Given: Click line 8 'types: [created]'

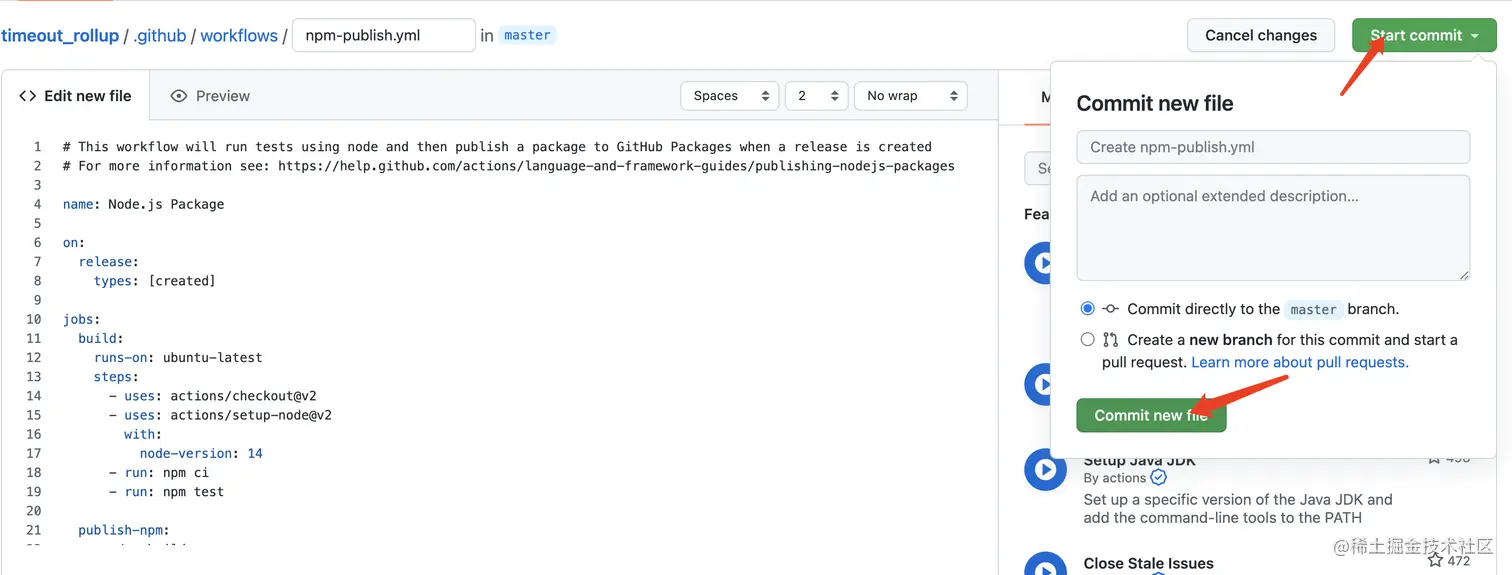Looking at the screenshot, I should [154, 281].
